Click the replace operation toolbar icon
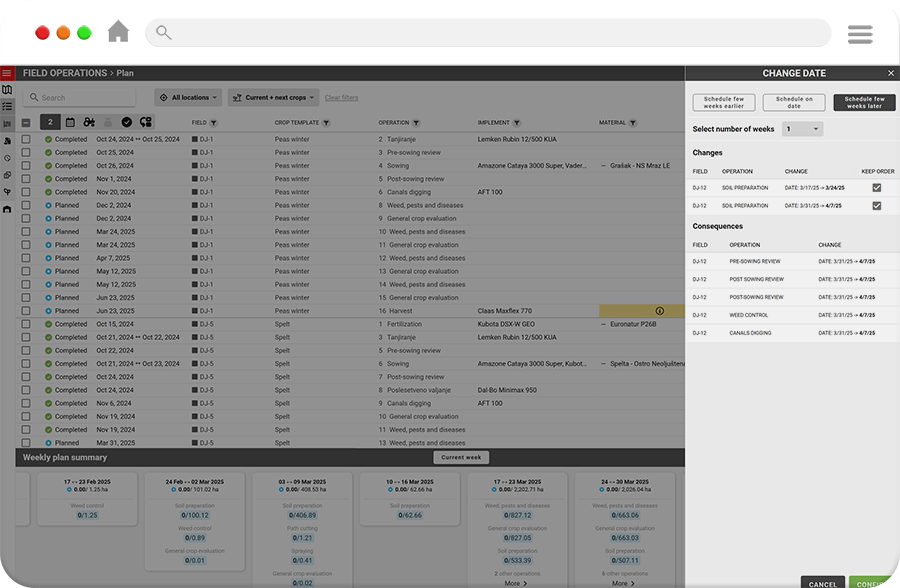The height and width of the screenshot is (588, 900). click(x=146, y=122)
